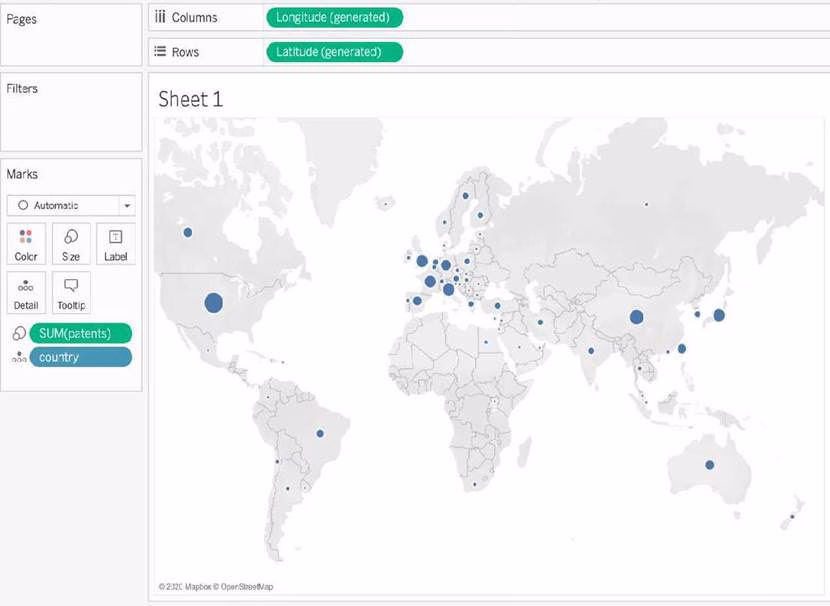Click the Australia circle on the map
Viewport: 830px width, 606px height.
pyautogui.click(x=709, y=465)
